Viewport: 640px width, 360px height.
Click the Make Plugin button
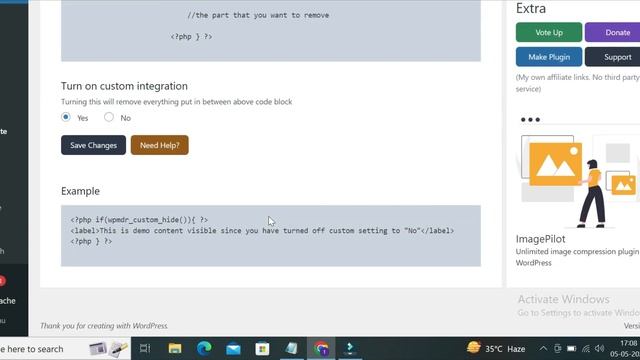[x=549, y=57]
